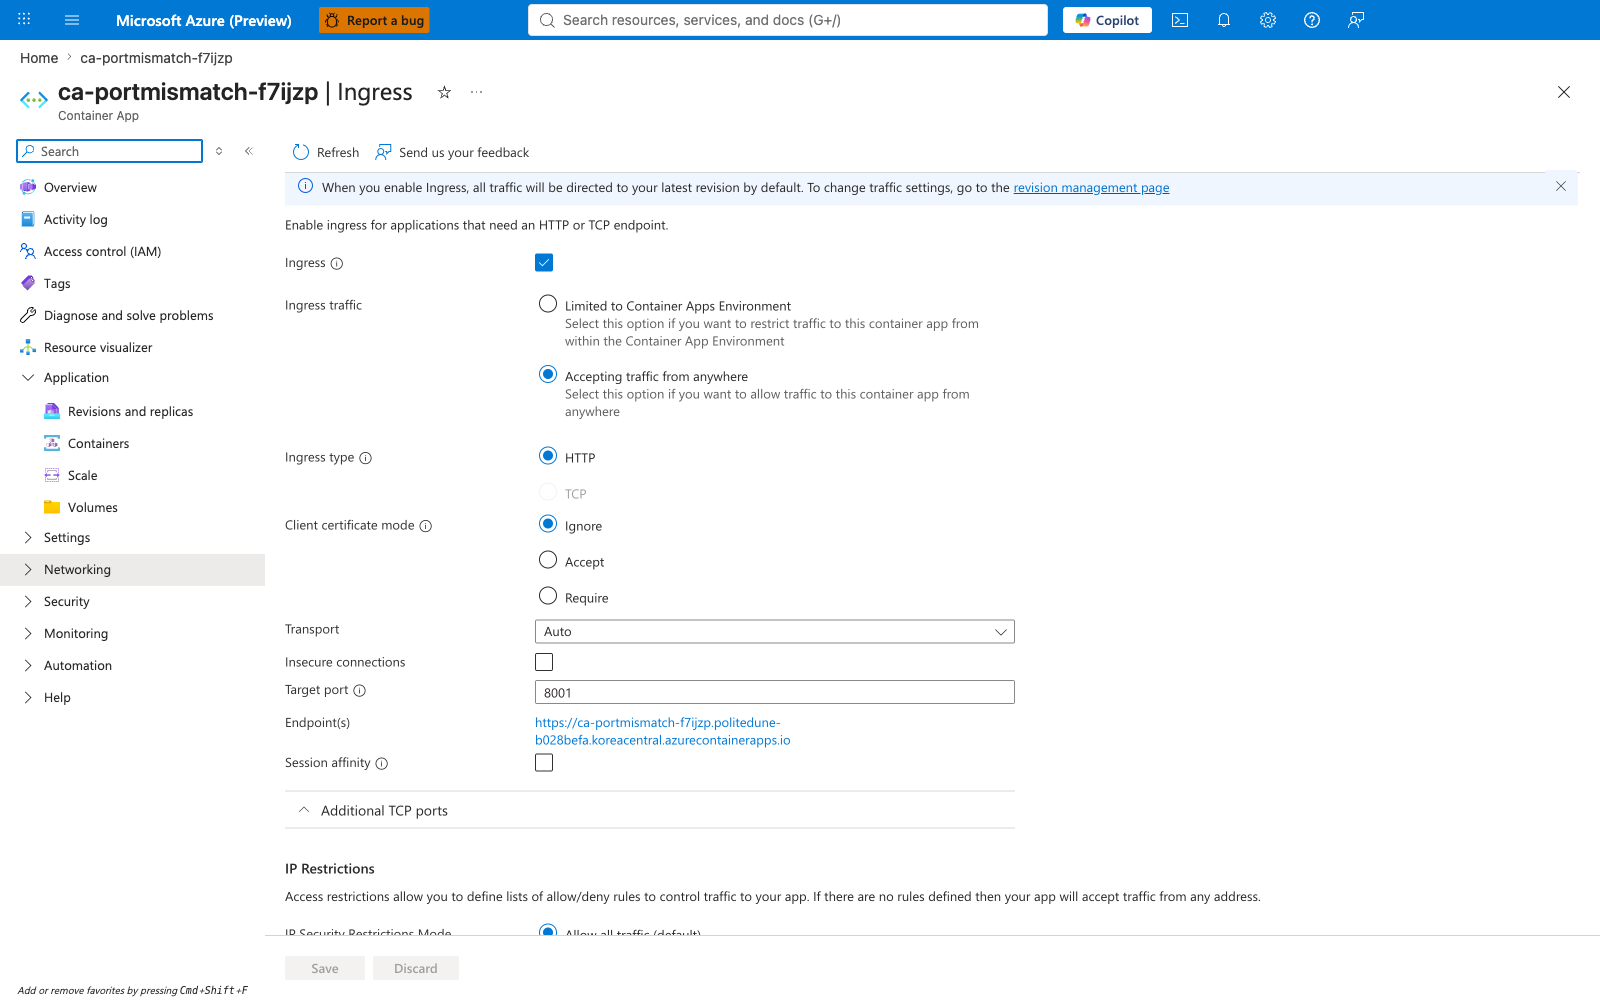Collapse the sidebar with double chevron icon

[x=249, y=151]
